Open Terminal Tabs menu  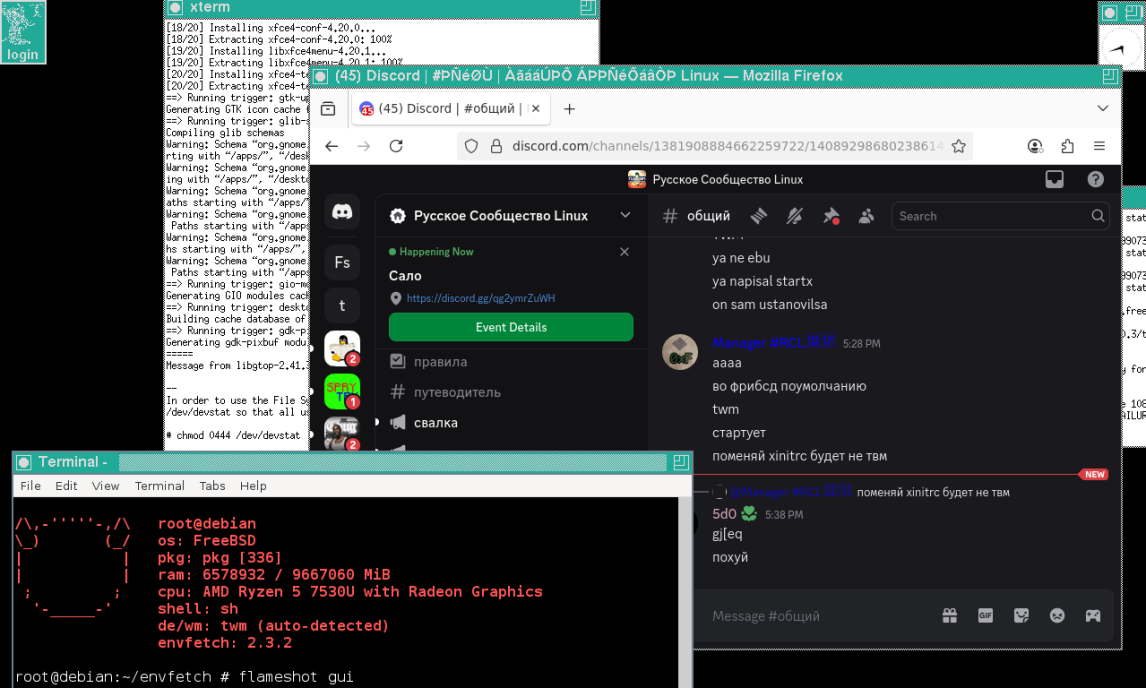212,485
